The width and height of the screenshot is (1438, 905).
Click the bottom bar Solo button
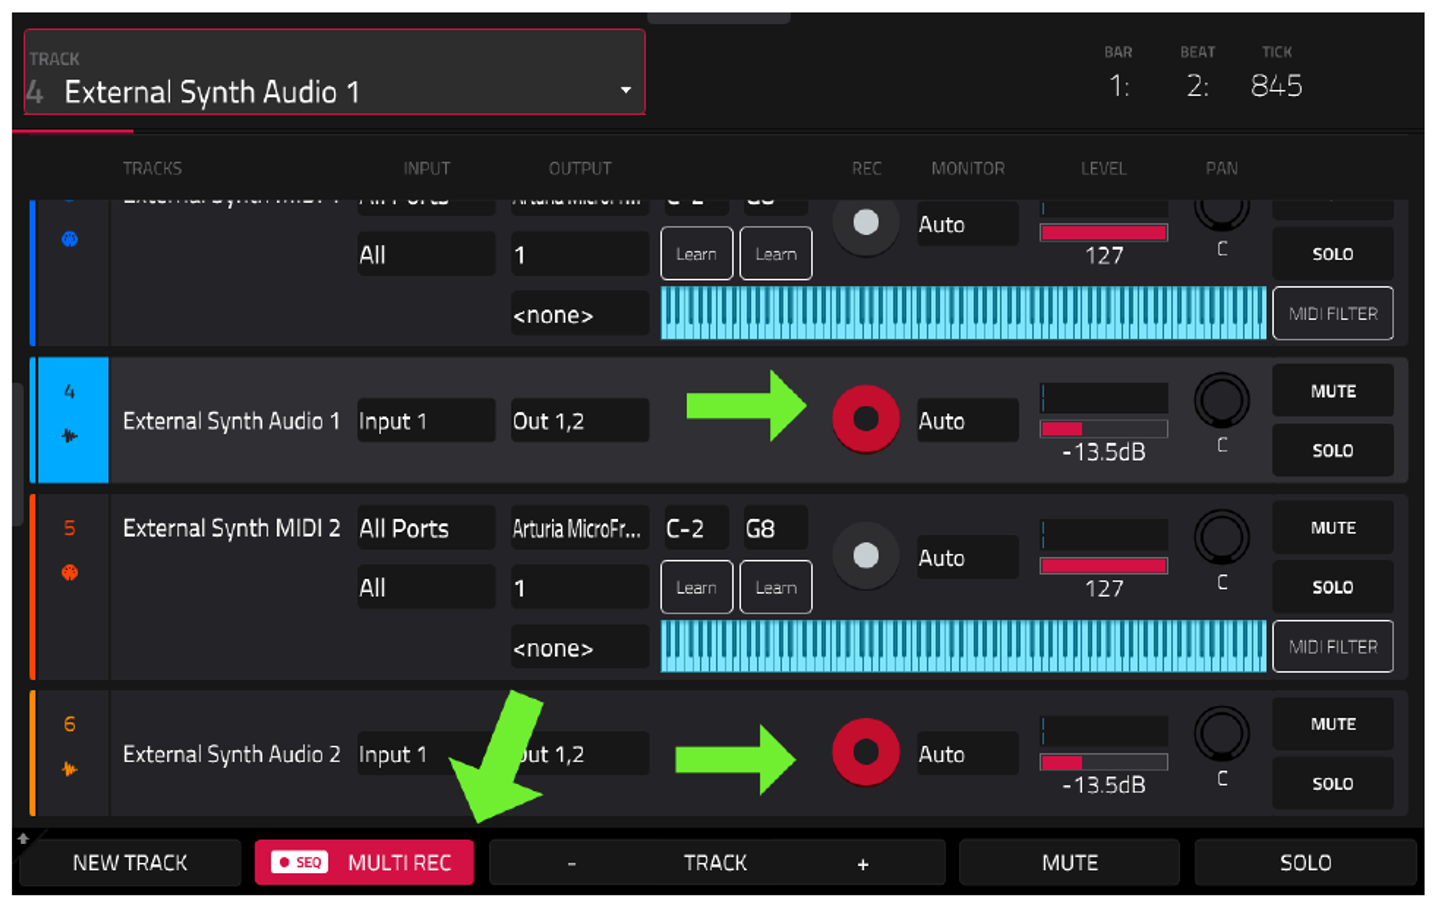1305,862
